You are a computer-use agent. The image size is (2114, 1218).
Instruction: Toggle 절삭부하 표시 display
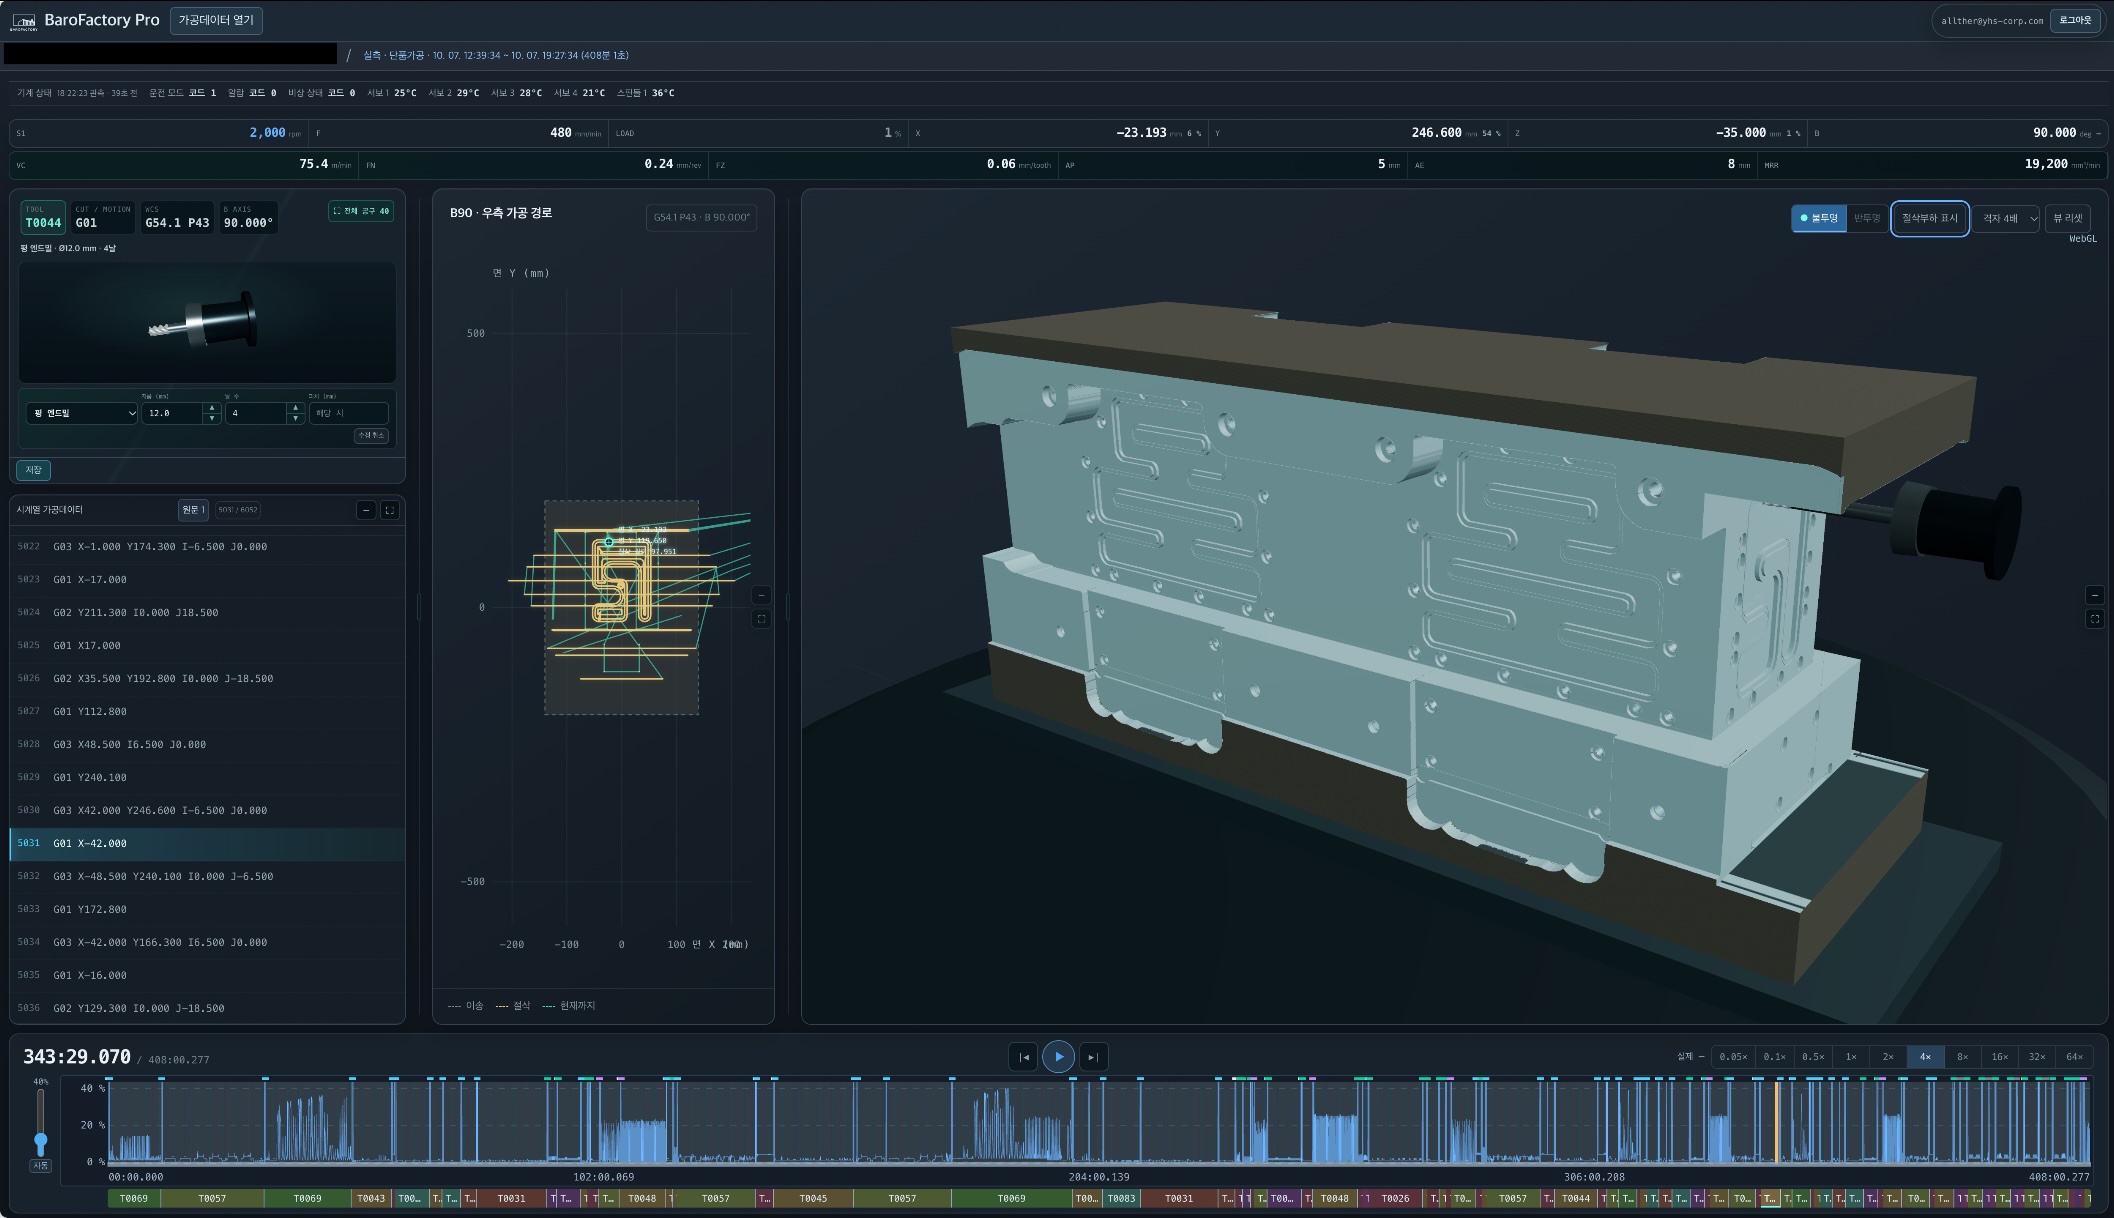tap(1929, 218)
